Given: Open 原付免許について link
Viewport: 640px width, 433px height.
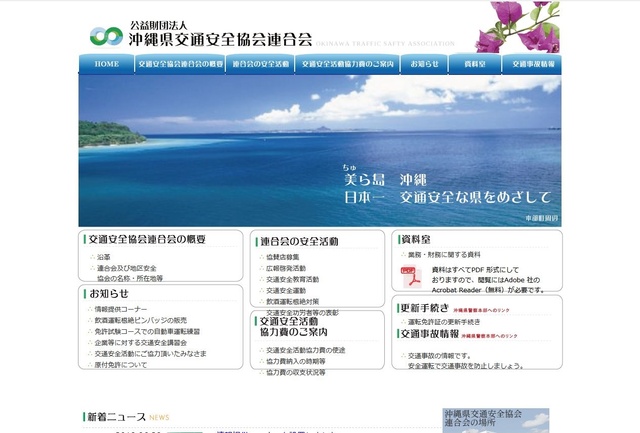Looking at the screenshot, I should tap(121, 364).
